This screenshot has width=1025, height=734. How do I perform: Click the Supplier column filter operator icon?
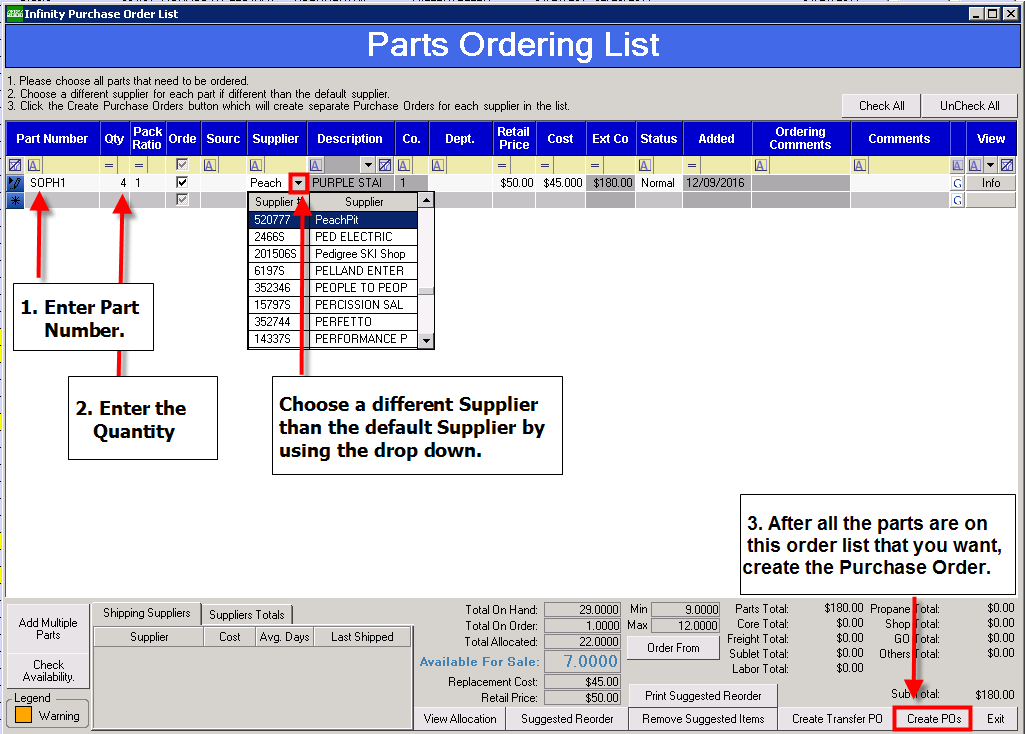pyautogui.click(x=256, y=165)
